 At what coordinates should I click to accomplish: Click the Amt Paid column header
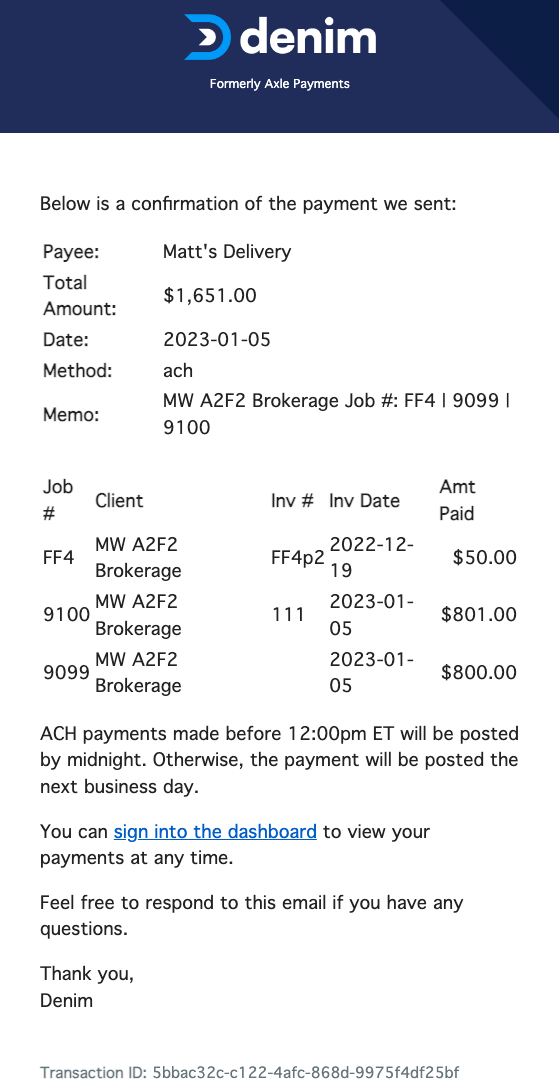(457, 501)
